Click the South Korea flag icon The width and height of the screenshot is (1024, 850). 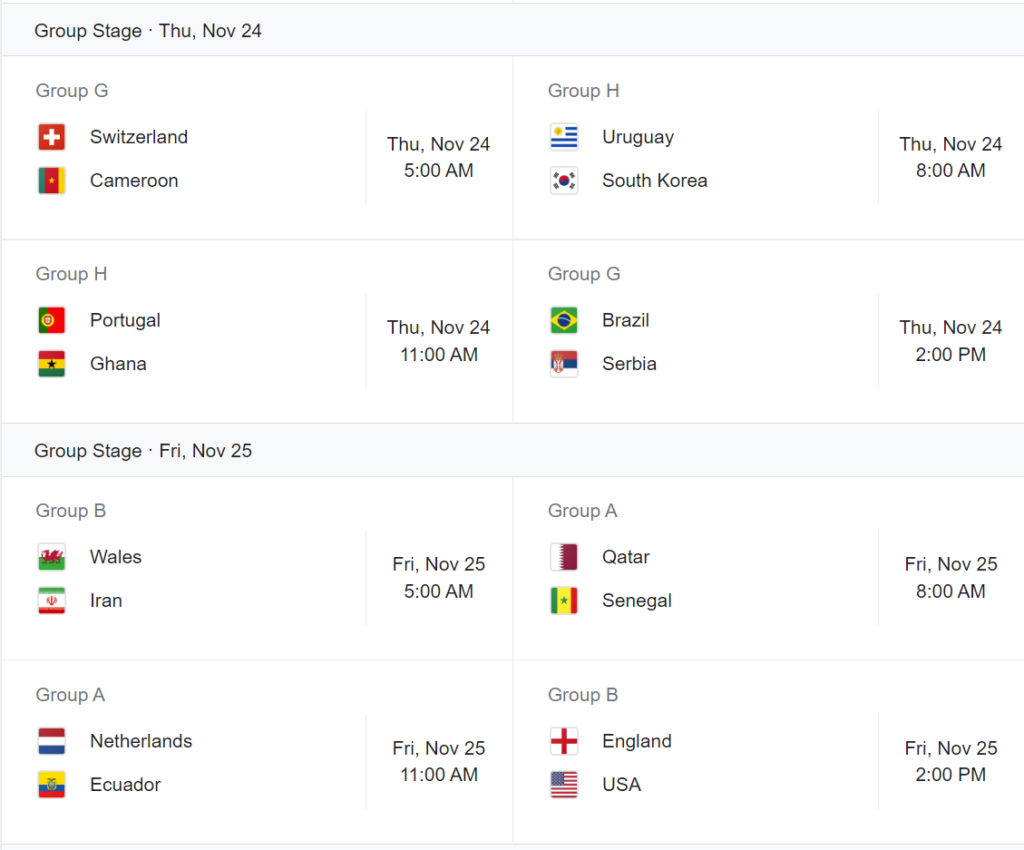564,181
